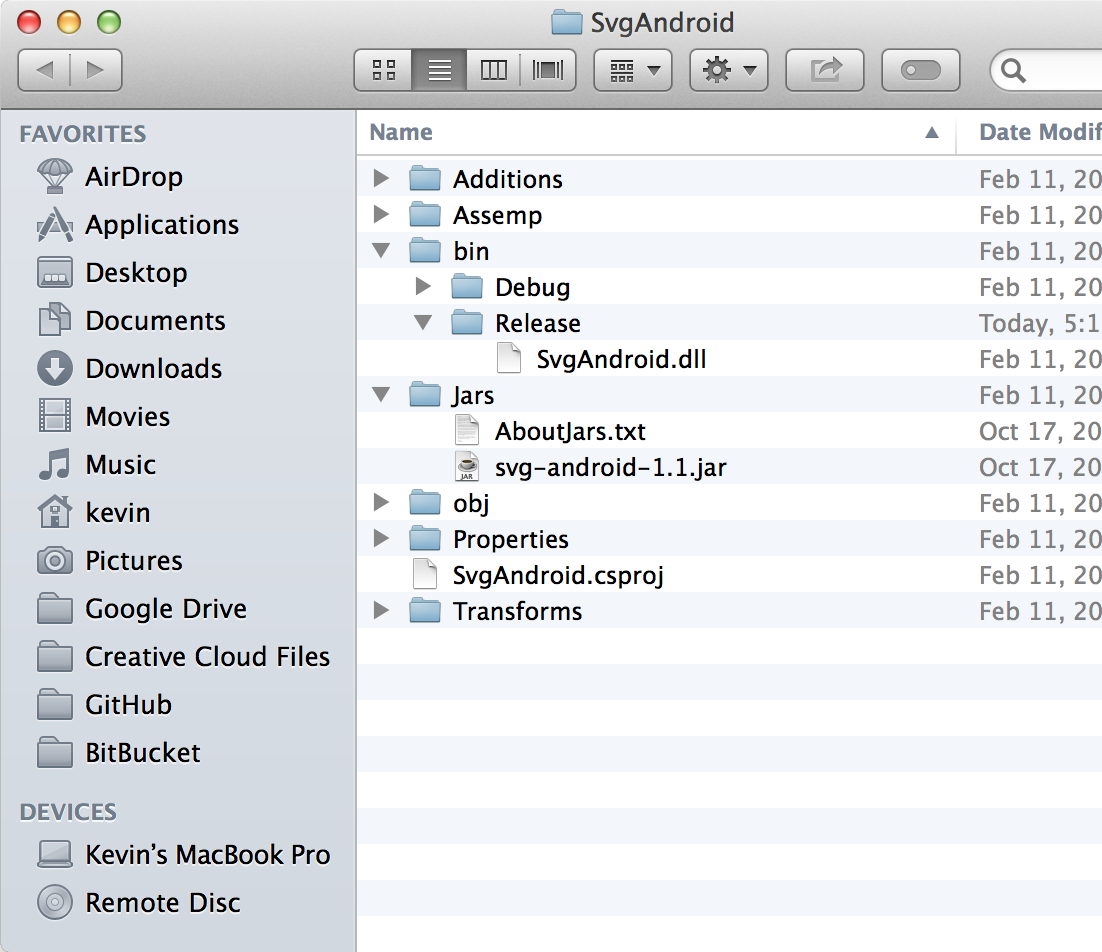Expand the Additions folder

381,179
